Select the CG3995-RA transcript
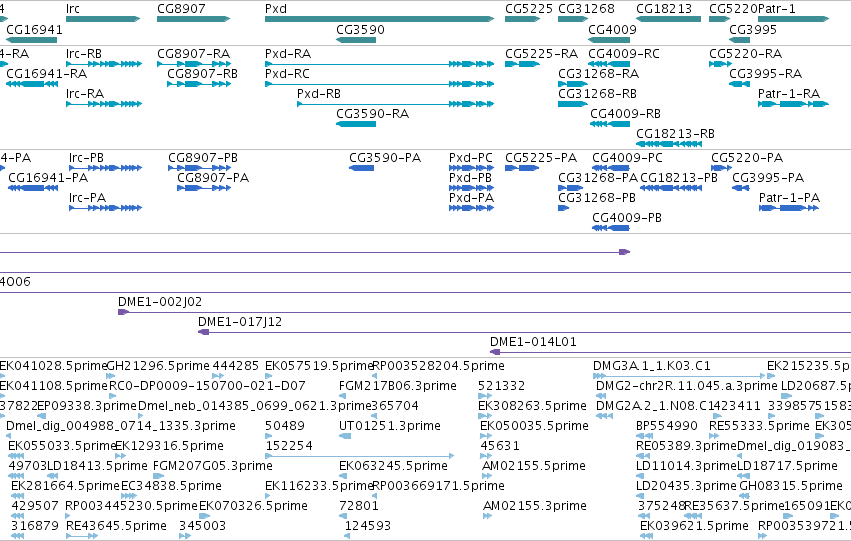The height and width of the screenshot is (541, 851). [739, 84]
